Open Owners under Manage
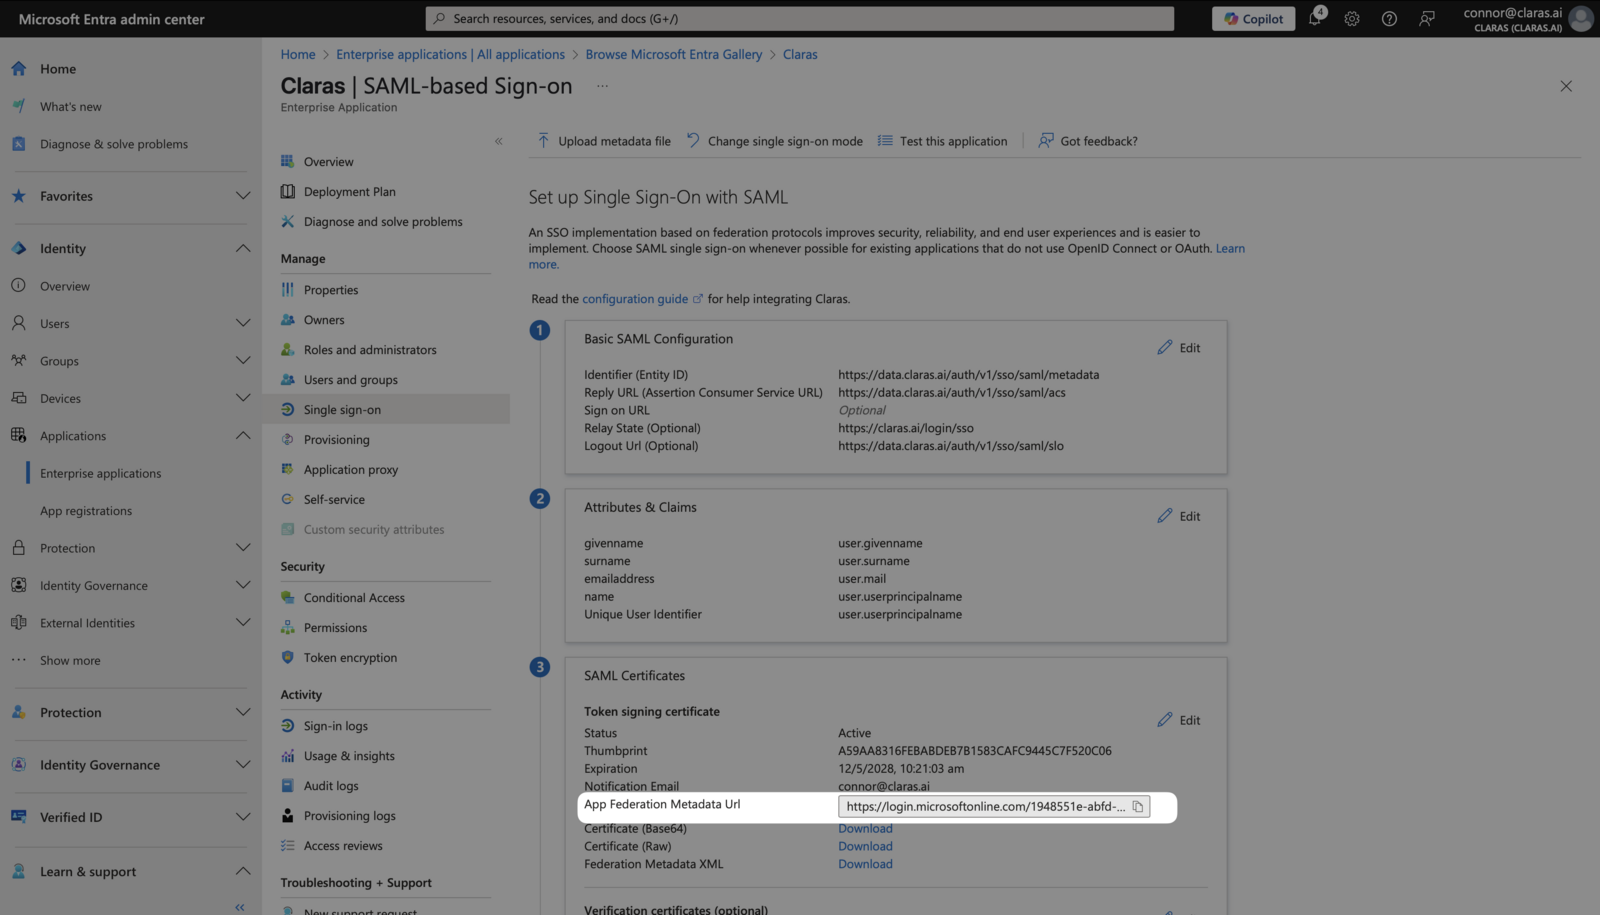 (x=324, y=320)
